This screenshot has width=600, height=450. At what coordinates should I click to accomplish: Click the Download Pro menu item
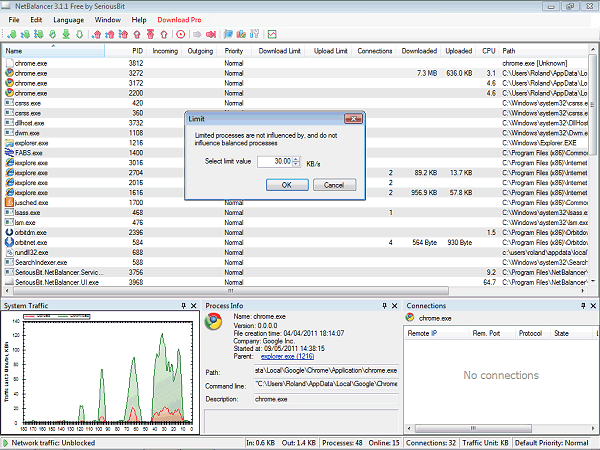(x=179, y=20)
